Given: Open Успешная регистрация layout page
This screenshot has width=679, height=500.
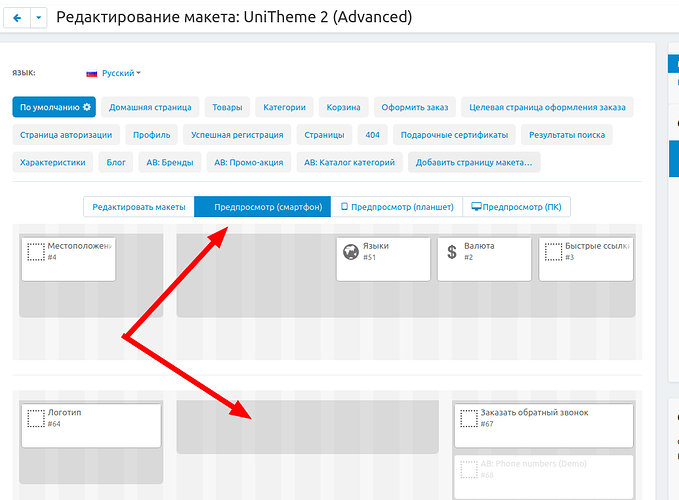Looking at the screenshot, I should (237, 135).
